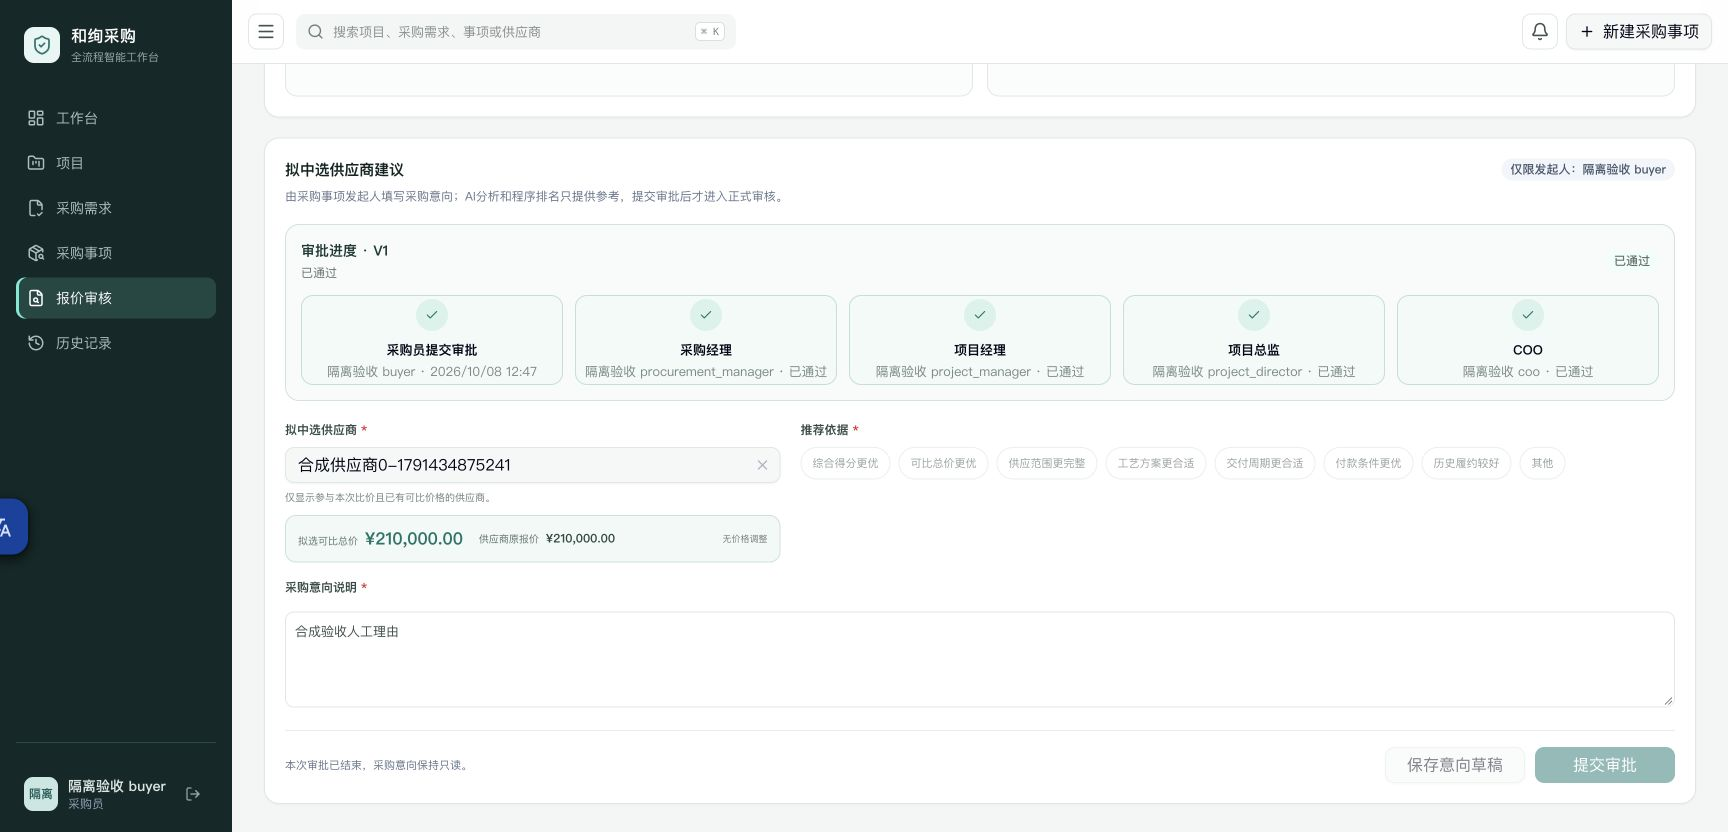Image resolution: width=1728 pixels, height=832 pixels.
Task: Click 新建采购事项 button
Action: (1639, 32)
